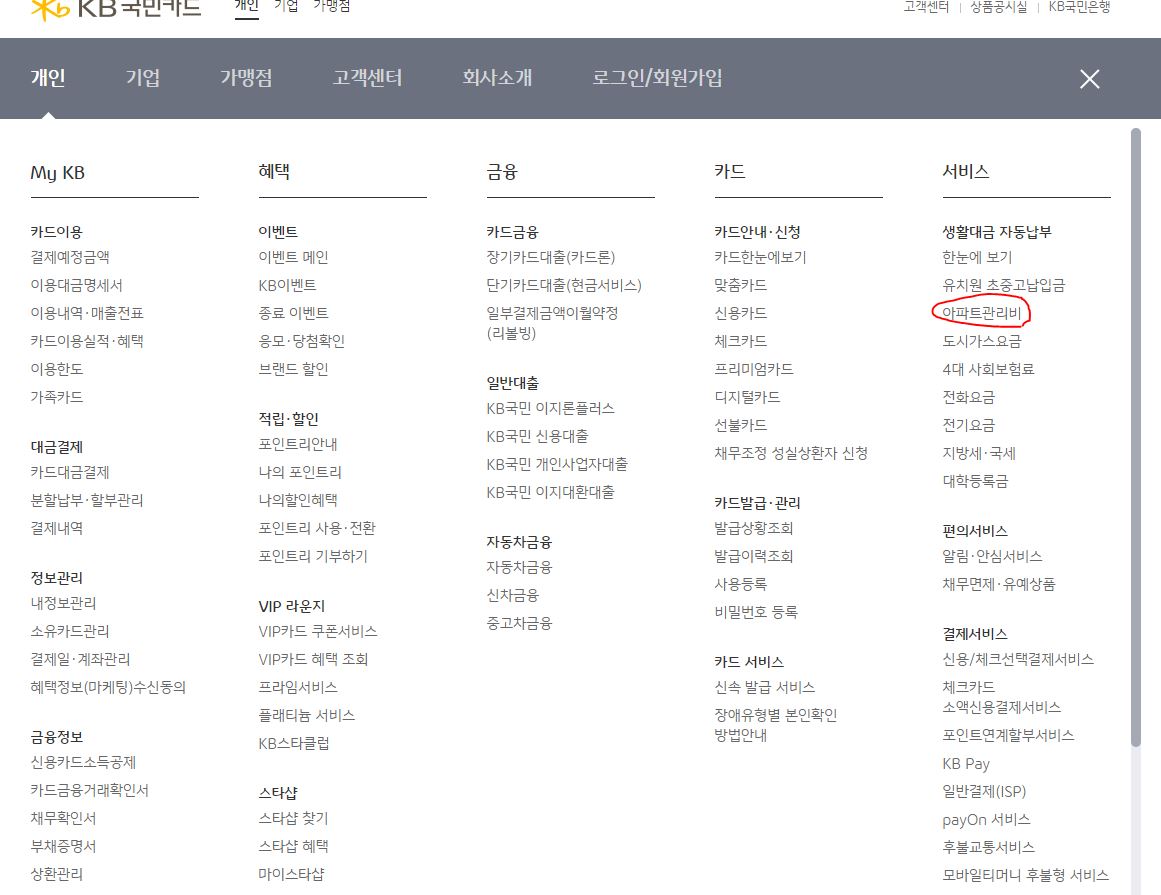The image size is (1161, 895).
Task: Select 결제예정금액 under 카드이용
Action: (x=70, y=257)
